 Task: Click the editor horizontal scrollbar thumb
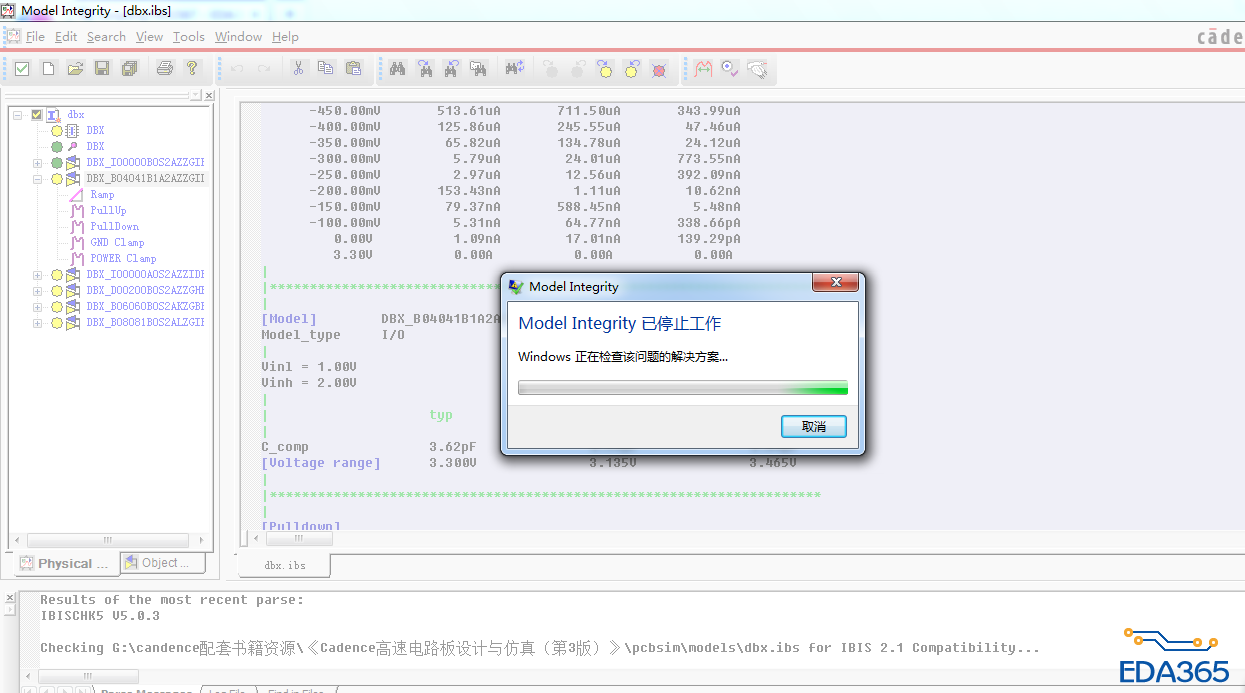pos(301,539)
